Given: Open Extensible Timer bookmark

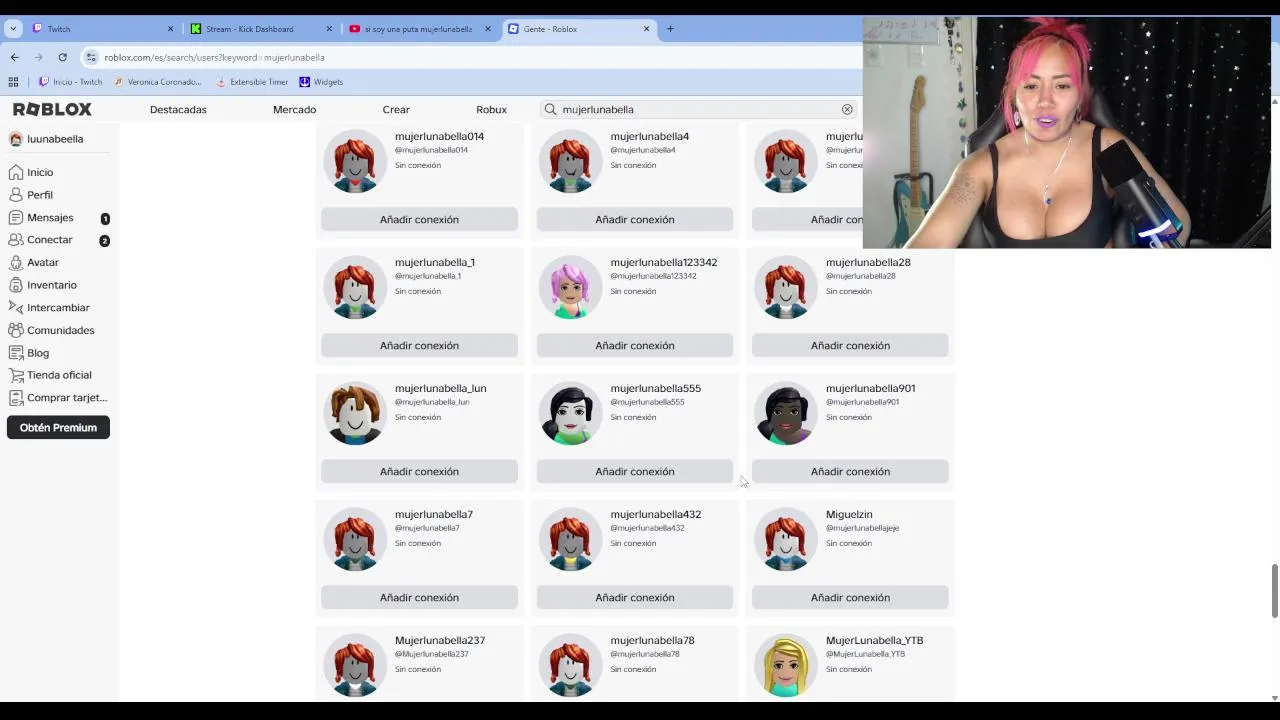Looking at the screenshot, I should pyautogui.click(x=252, y=82).
